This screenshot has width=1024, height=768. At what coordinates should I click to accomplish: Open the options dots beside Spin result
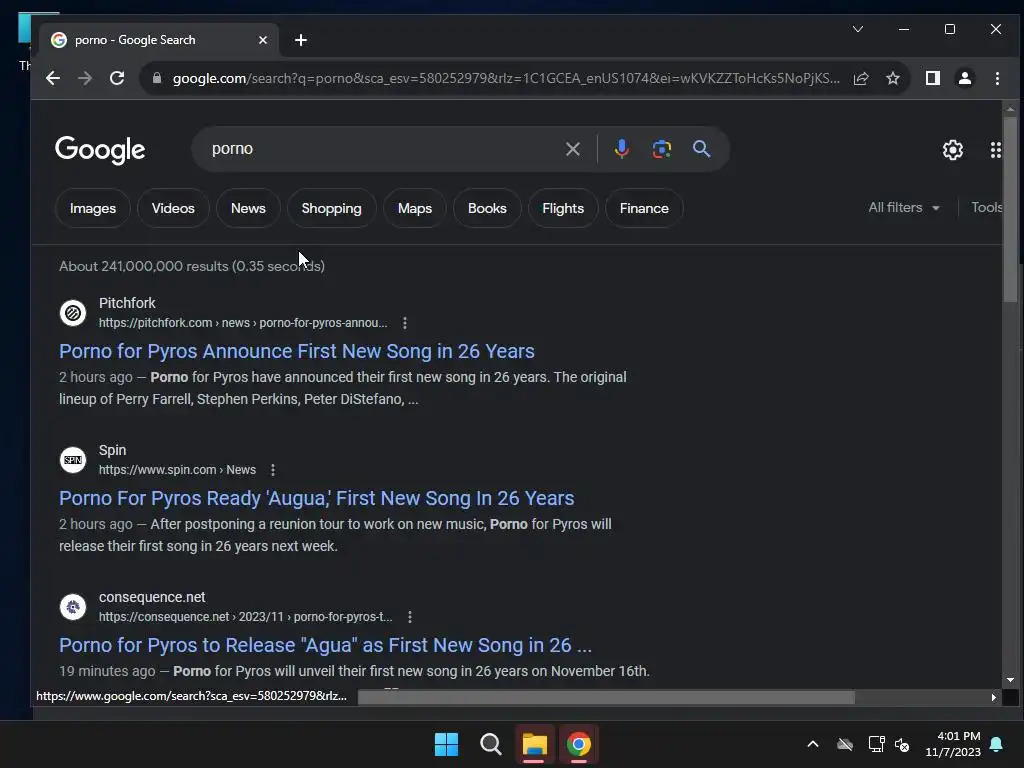(273, 470)
